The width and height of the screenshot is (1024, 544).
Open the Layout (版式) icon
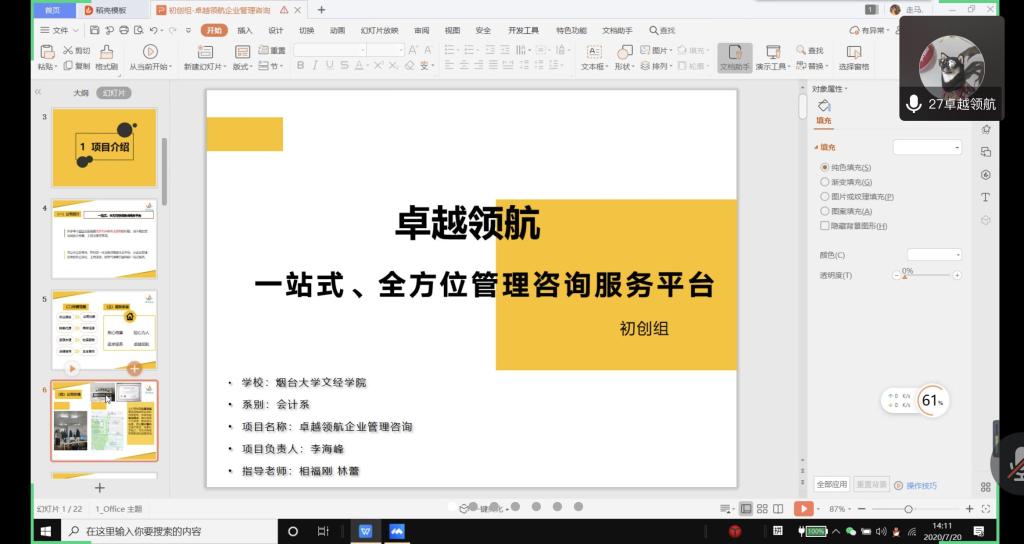point(242,52)
